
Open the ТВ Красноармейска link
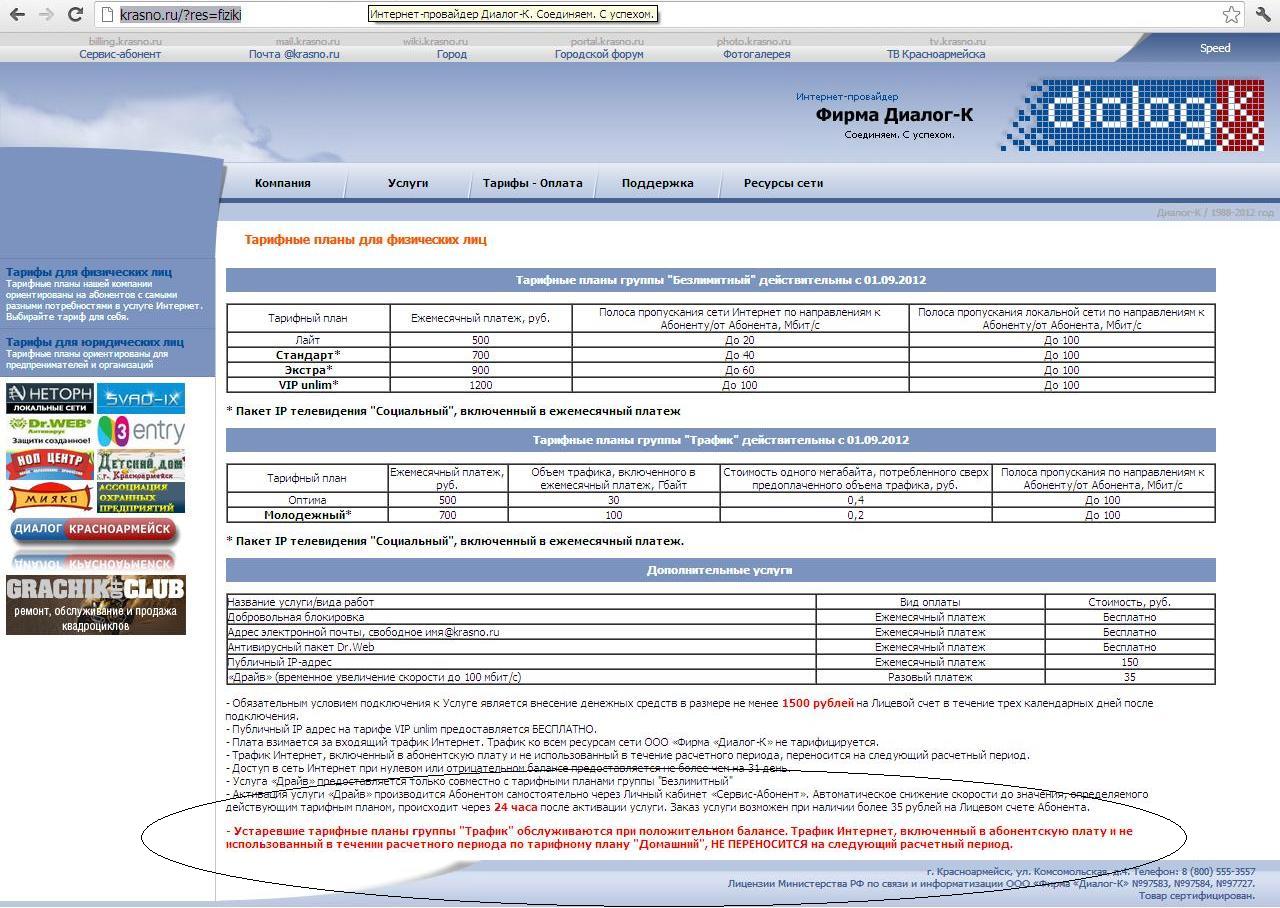pos(936,54)
